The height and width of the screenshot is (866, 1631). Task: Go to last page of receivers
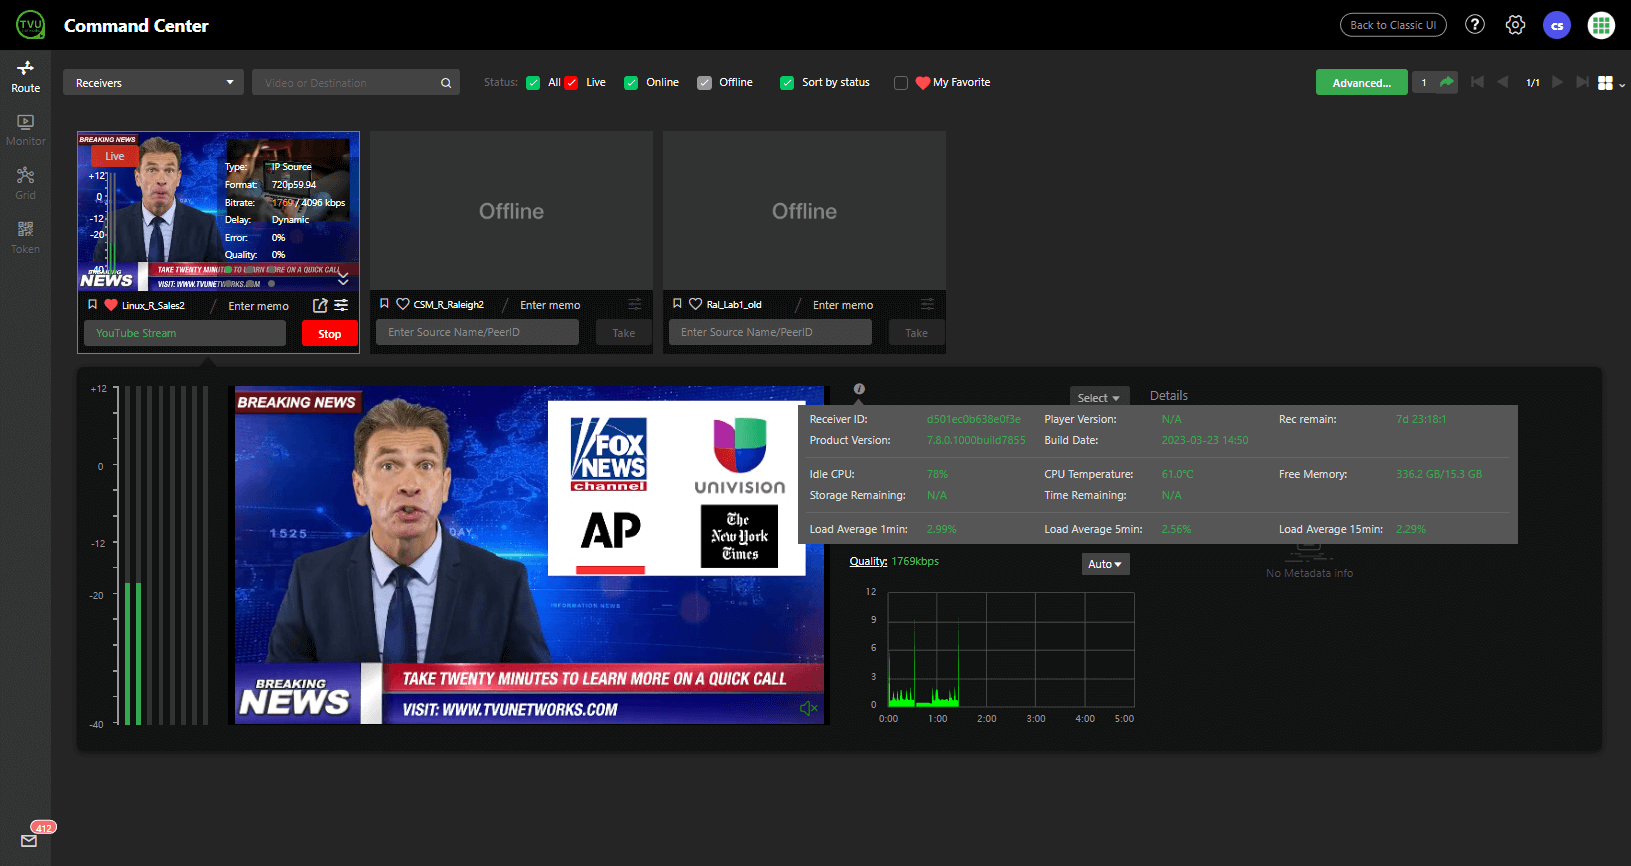(x=1582, y=82)
